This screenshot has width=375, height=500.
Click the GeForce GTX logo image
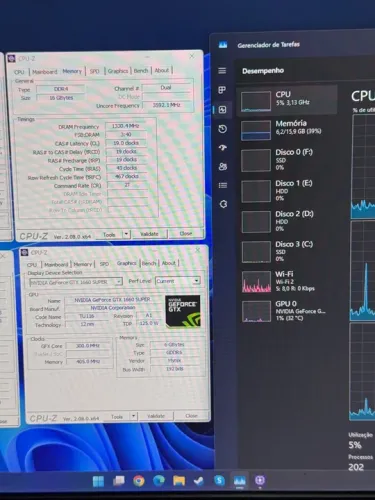[x=183, y=311]
